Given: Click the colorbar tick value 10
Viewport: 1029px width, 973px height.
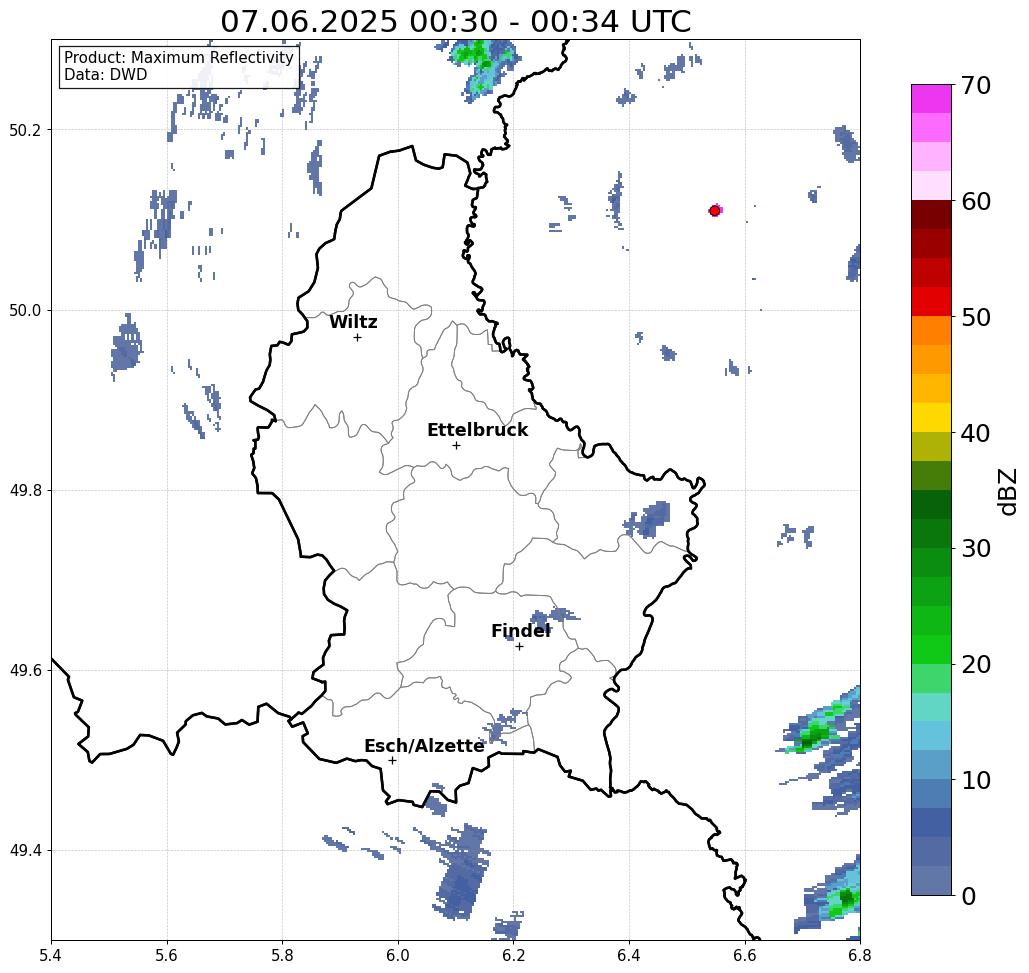Looking at the screenshot, I should click(x=975, y=780).
